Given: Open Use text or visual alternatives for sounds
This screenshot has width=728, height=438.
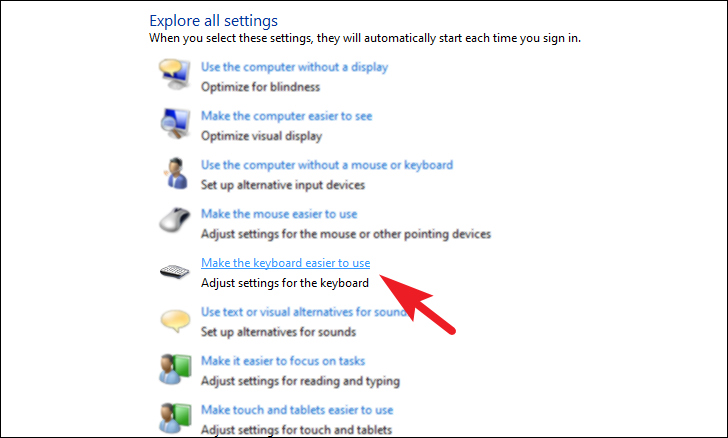Looking at the screenshot, I should (x=304, y=312).
